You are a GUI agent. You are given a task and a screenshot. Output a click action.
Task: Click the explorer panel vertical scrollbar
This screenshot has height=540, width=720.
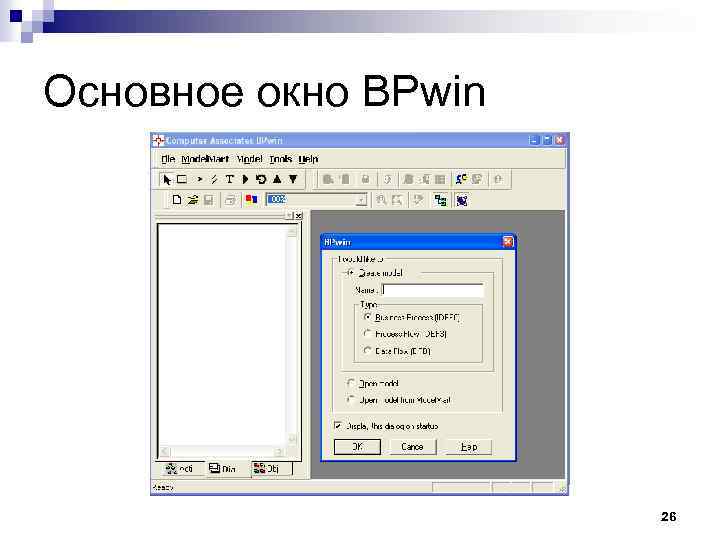click(x=292, y=335)
